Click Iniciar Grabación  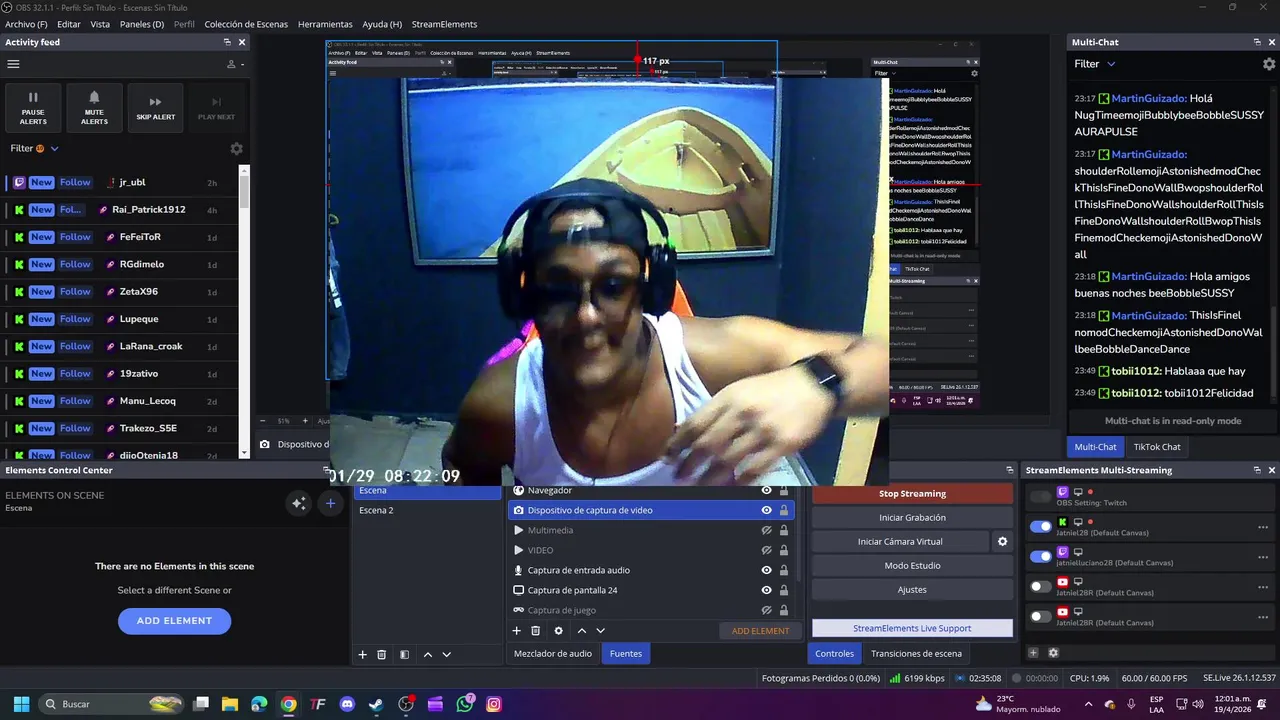912,518
